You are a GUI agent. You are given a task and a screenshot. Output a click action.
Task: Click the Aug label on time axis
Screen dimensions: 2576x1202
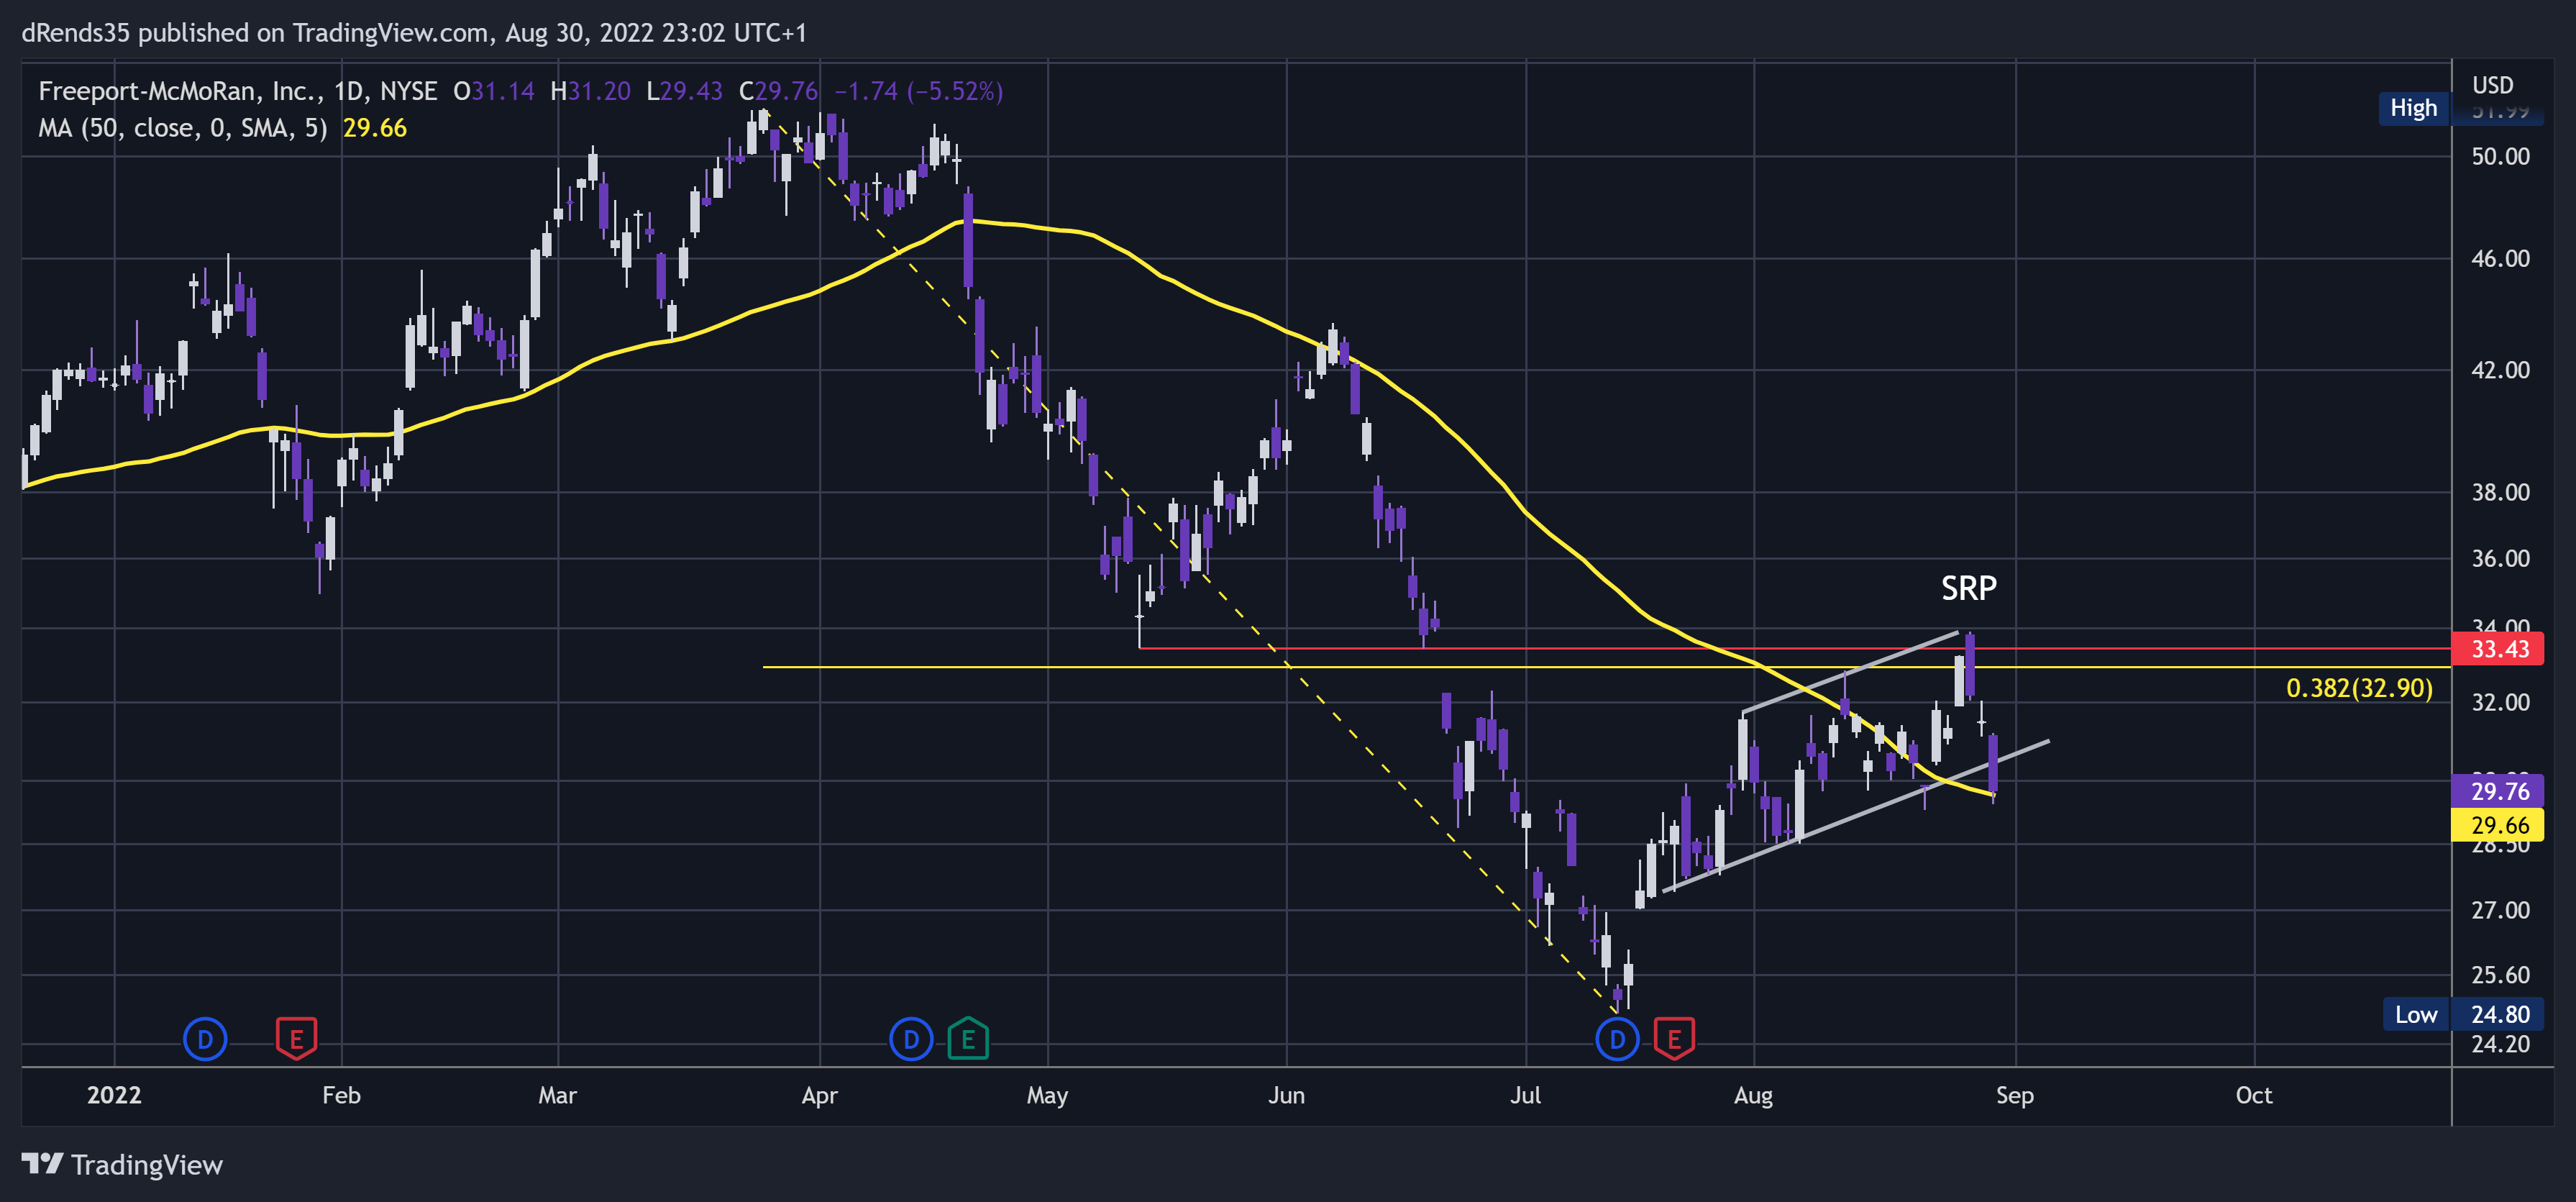click(1753, 1095)
